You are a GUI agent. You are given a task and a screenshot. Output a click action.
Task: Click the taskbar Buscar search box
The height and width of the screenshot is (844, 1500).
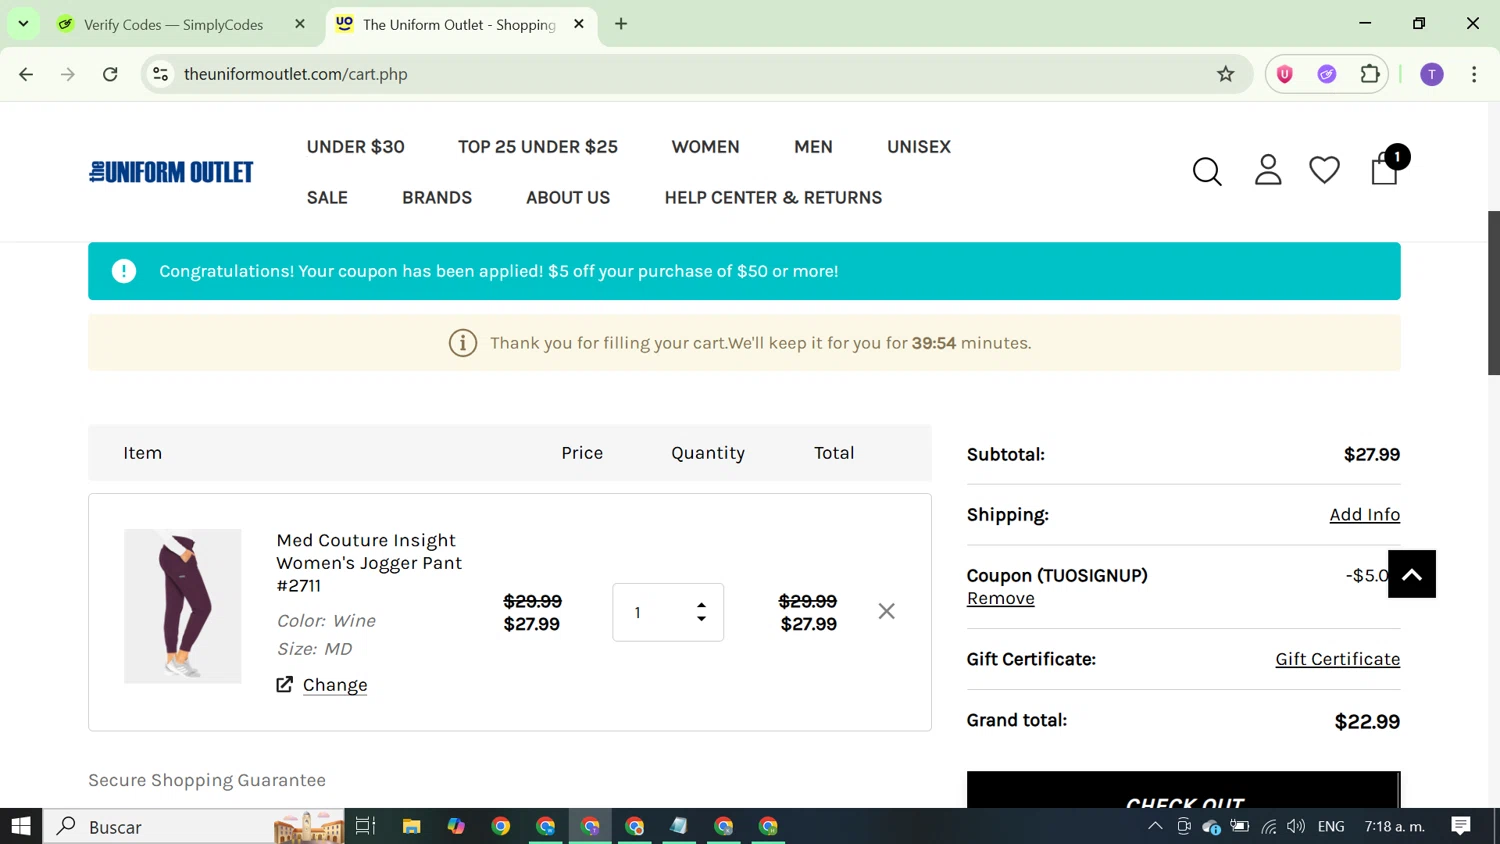pyautogui.click(x=193, y=826)
